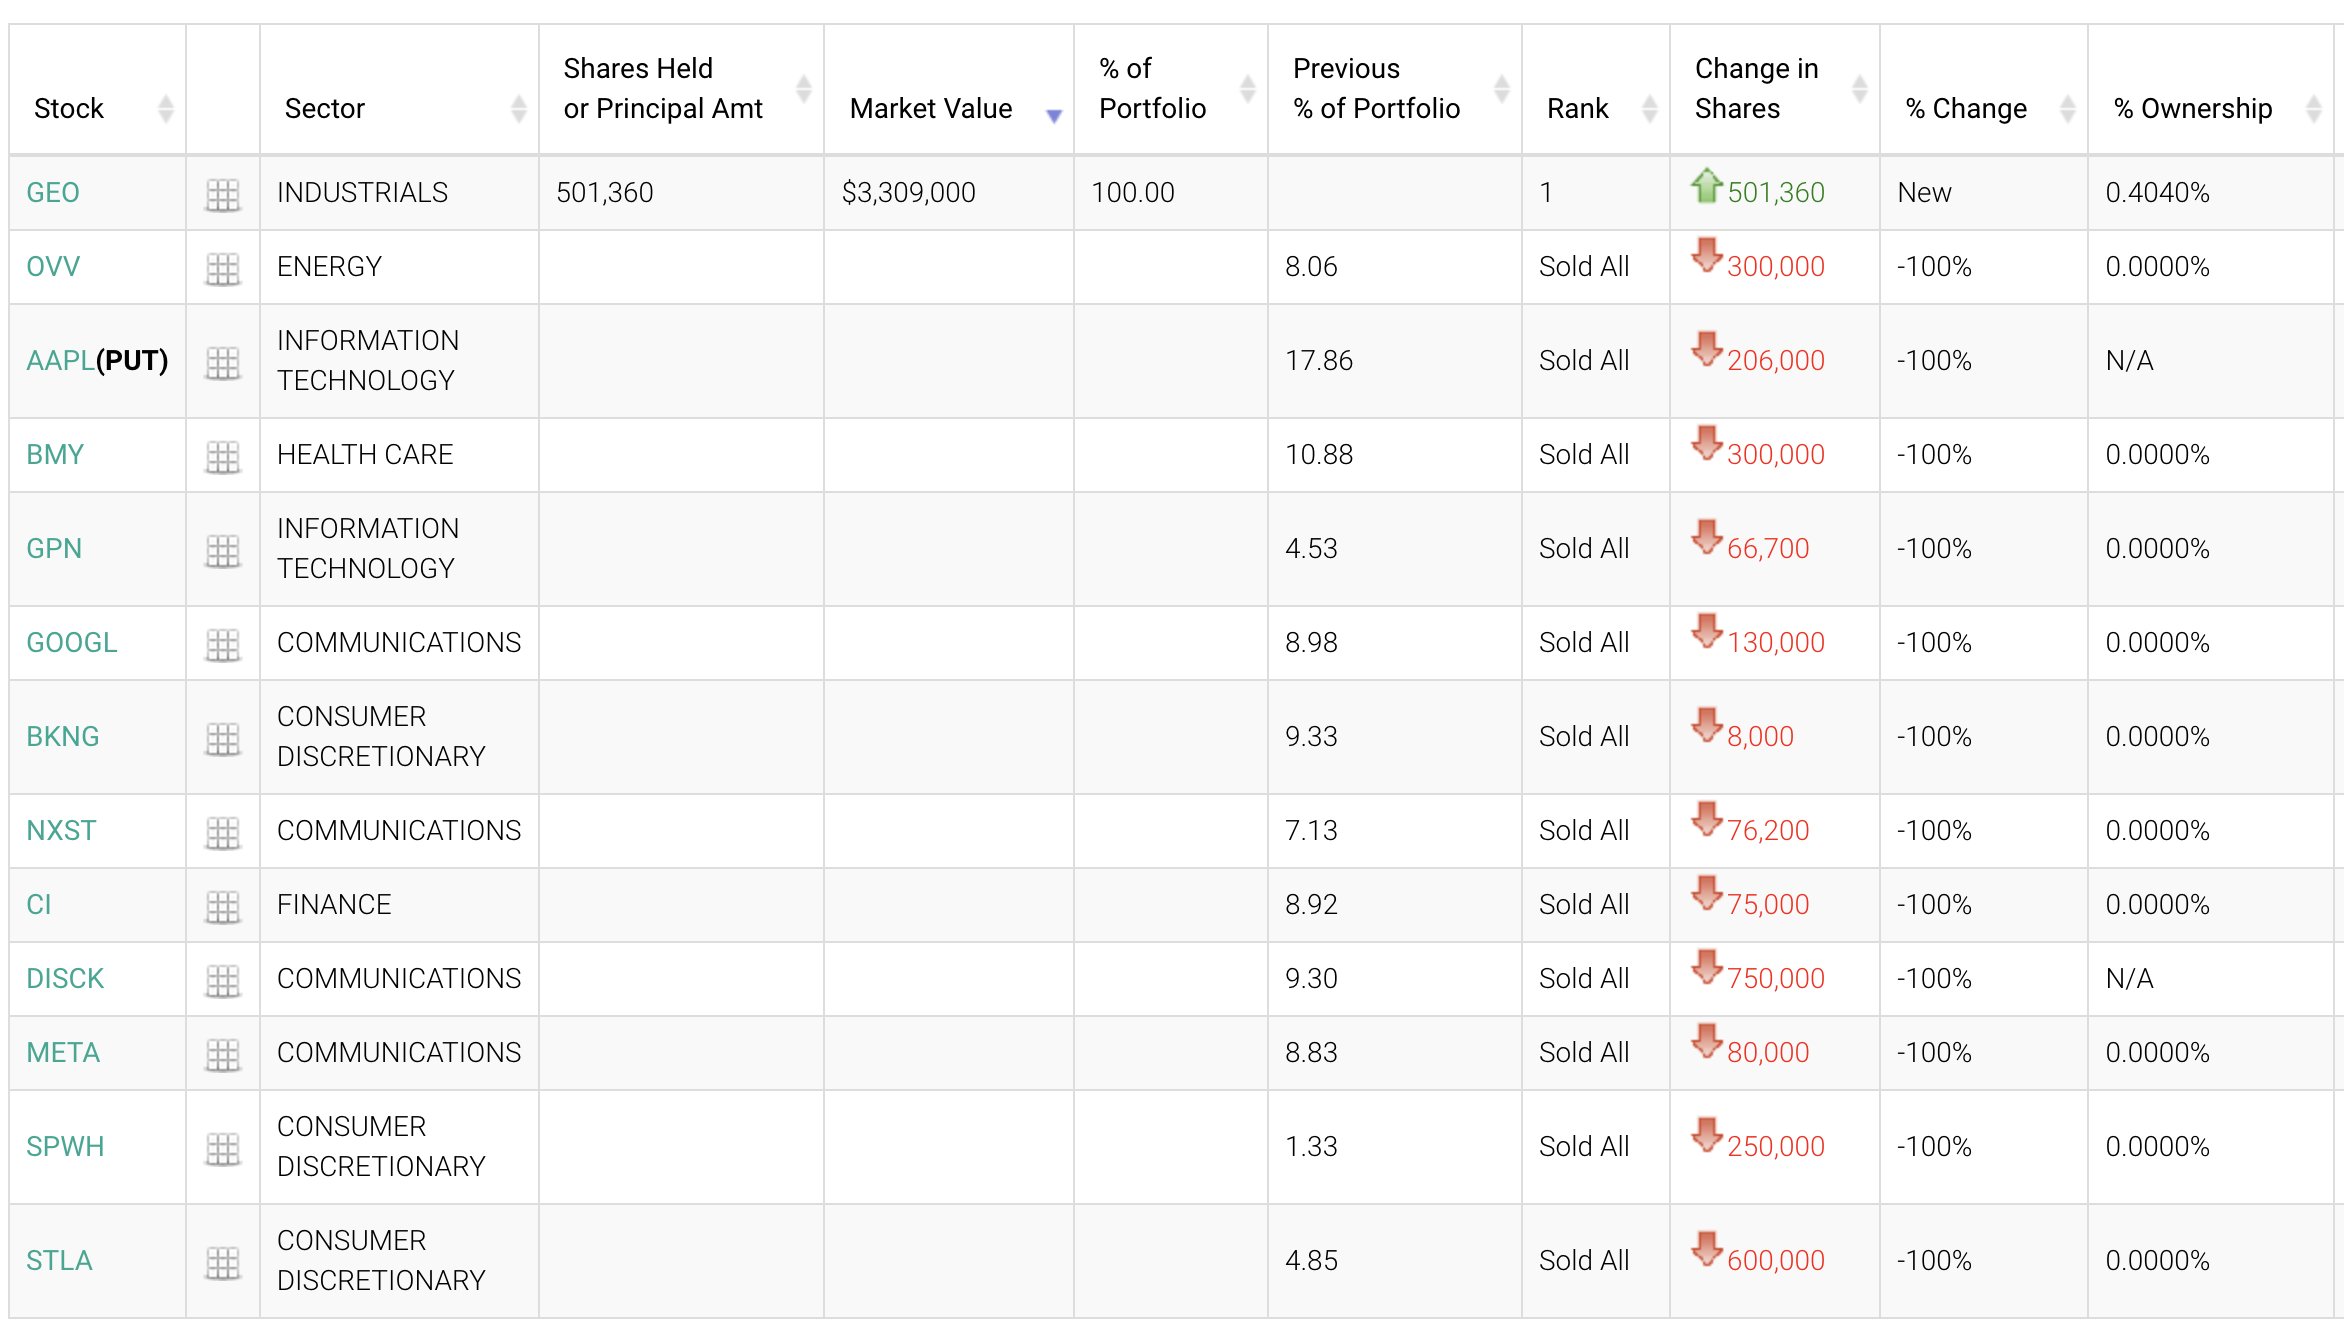The width and height of the screenshot is (2344, 1334).
Task: Click the green up arrow in the GEO row
Action: (1707, 185)
